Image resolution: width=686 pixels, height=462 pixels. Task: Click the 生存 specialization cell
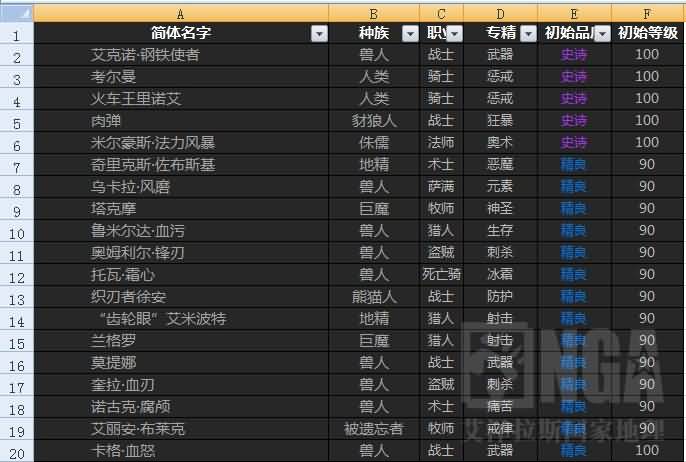tap(500, 231)
